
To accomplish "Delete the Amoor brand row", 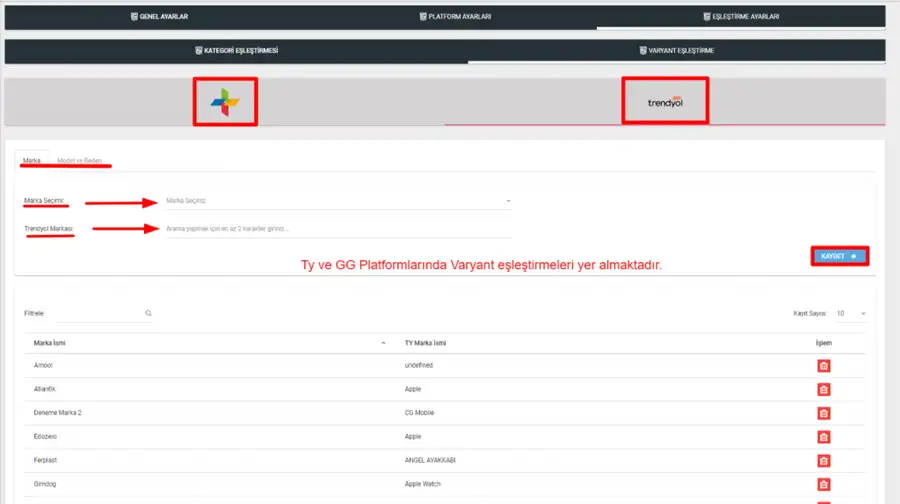I will [x=824, y=366].
